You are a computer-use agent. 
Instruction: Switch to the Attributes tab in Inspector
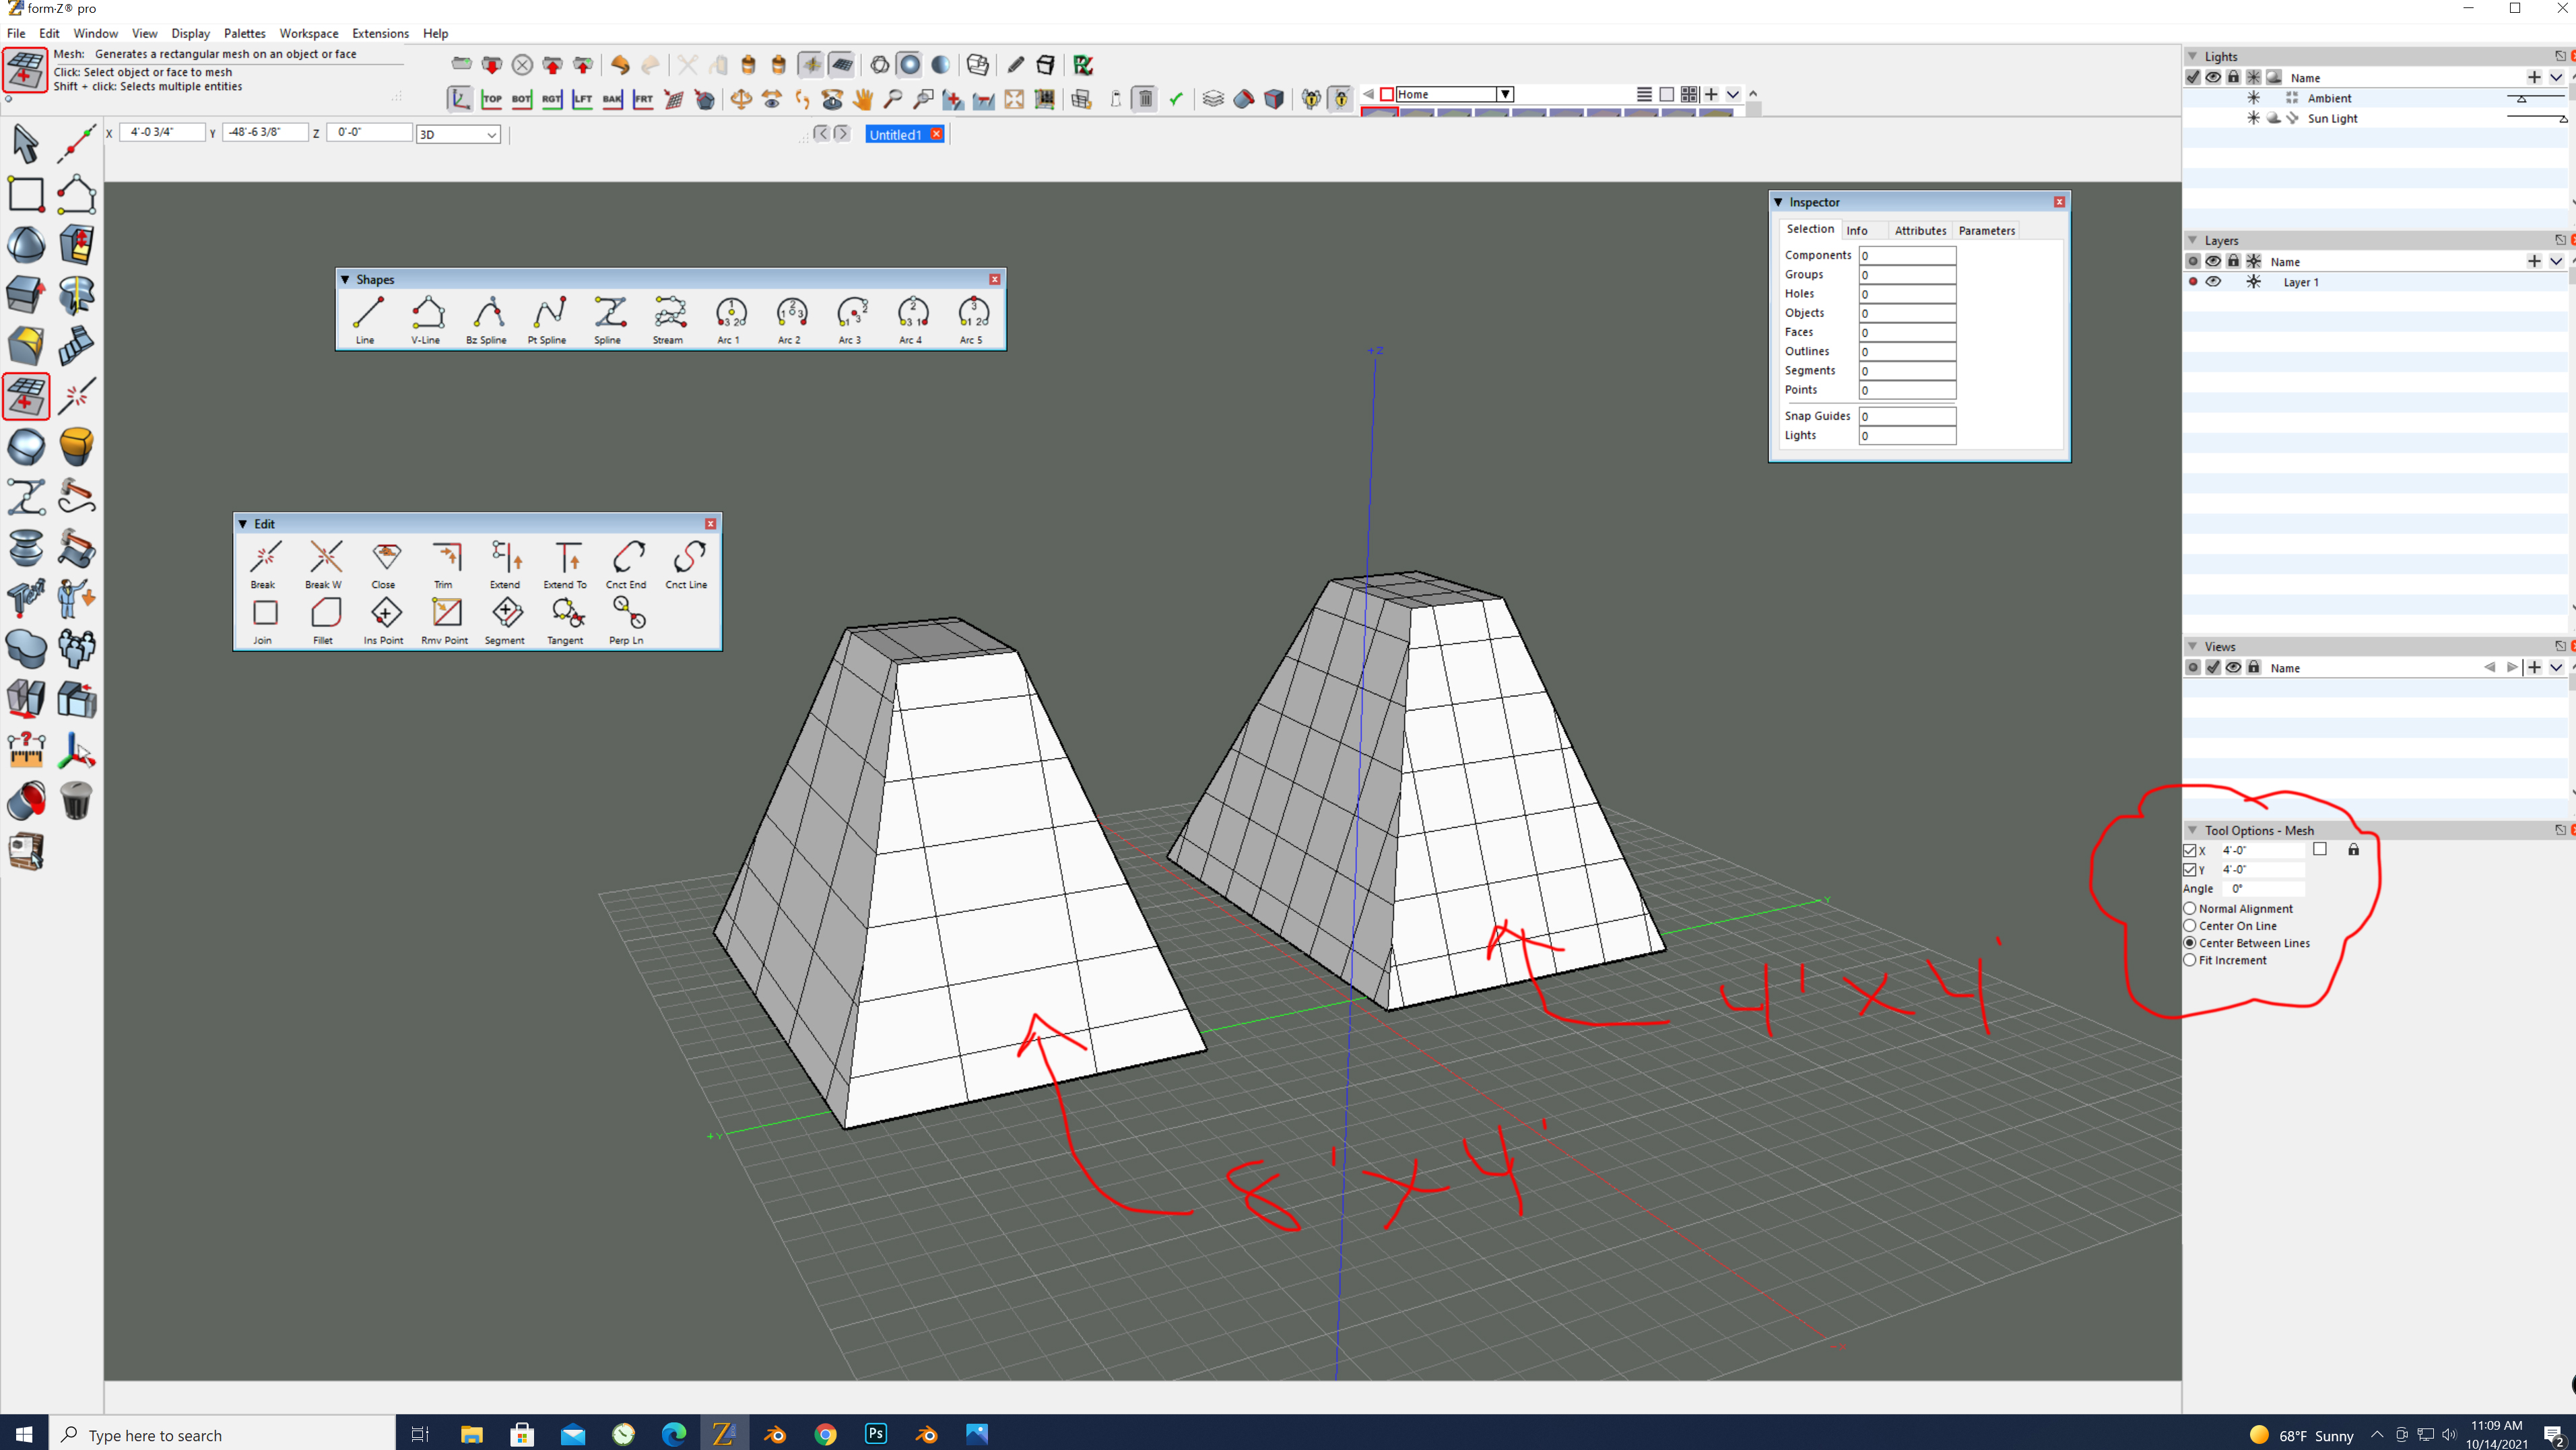point(1920,230)
